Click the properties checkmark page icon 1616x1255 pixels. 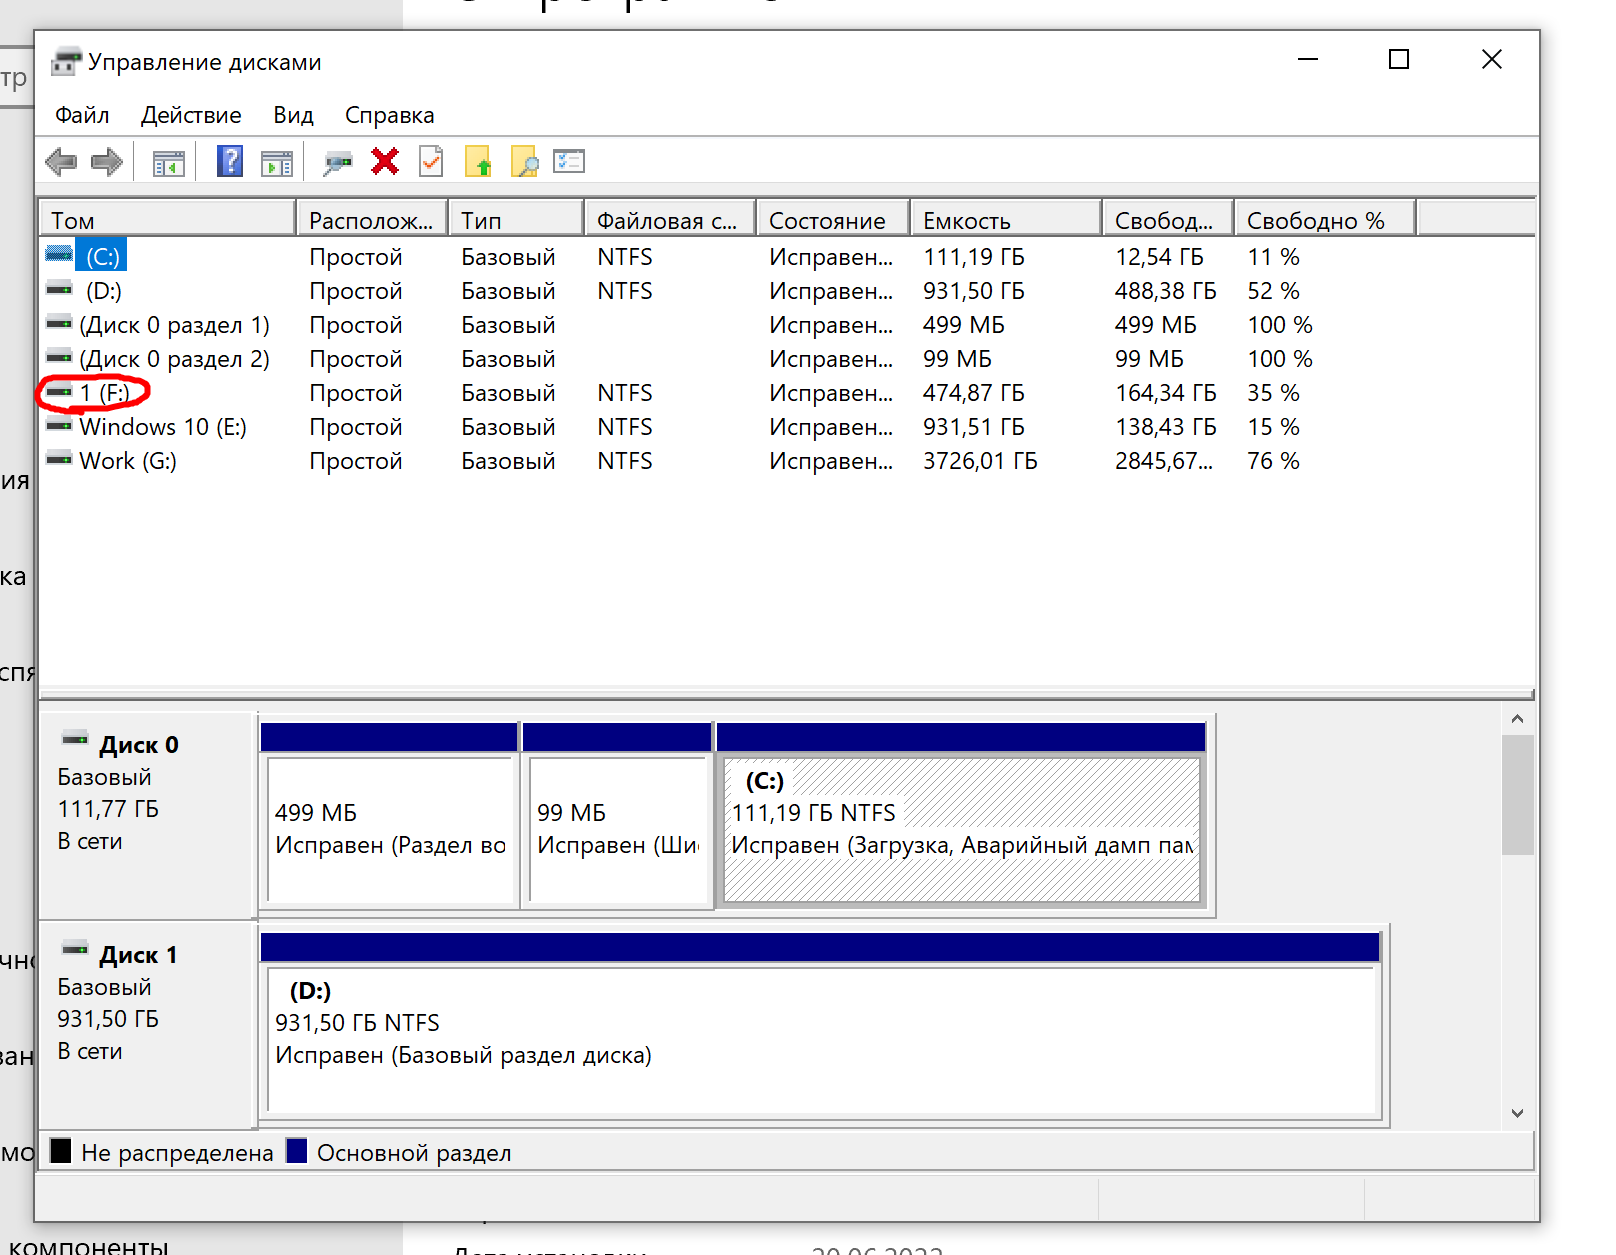point(431,161)
